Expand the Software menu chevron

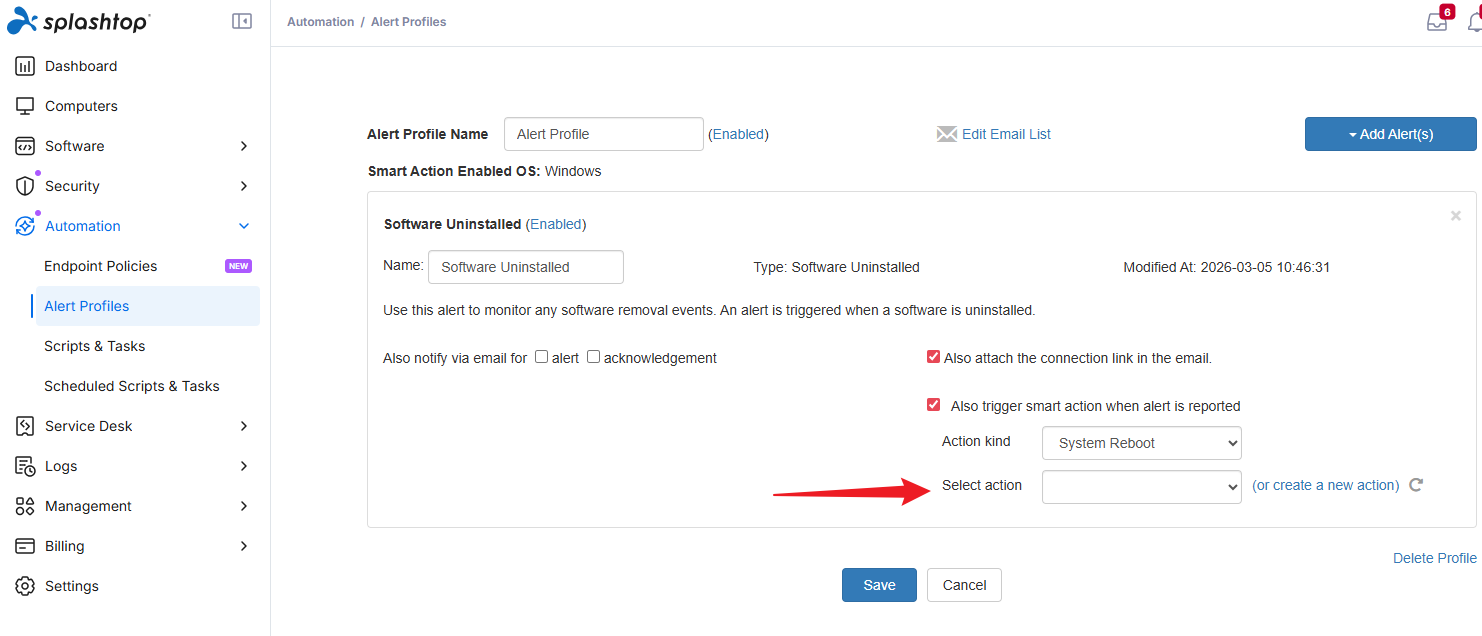click(244, 146)
